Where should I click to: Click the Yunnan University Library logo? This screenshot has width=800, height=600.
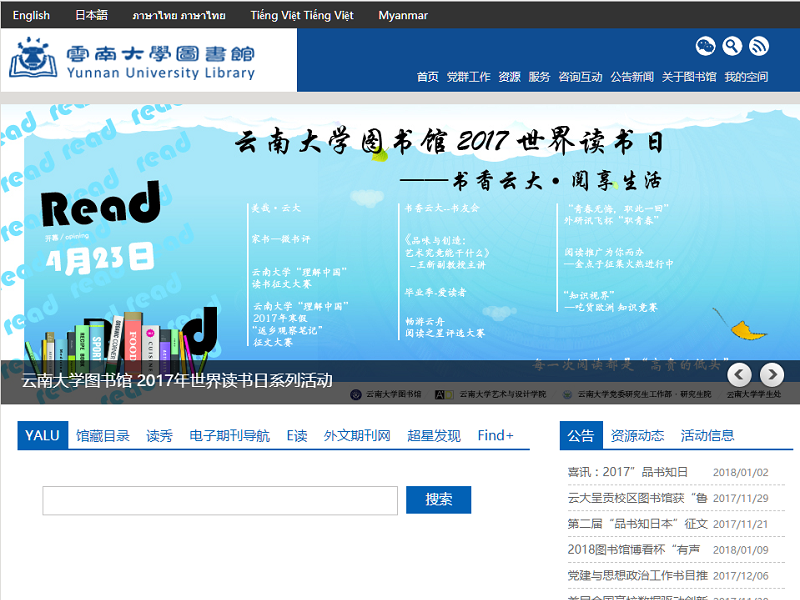pyautogui.click(x=133, y=59)
